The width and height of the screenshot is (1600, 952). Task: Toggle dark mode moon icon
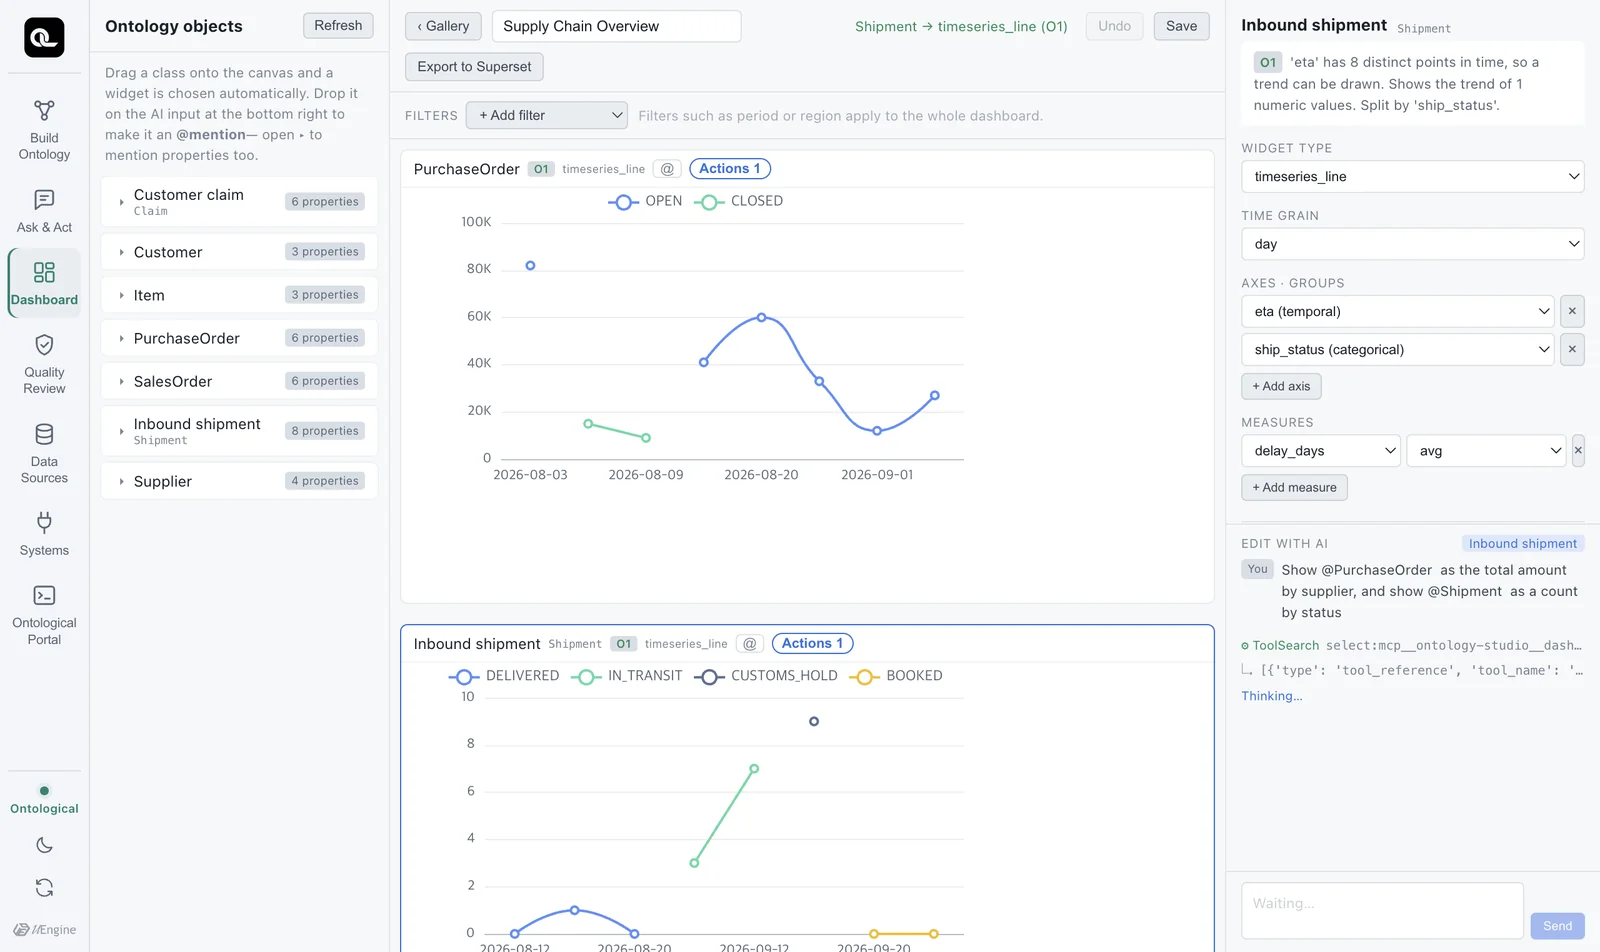coord(44,845)
